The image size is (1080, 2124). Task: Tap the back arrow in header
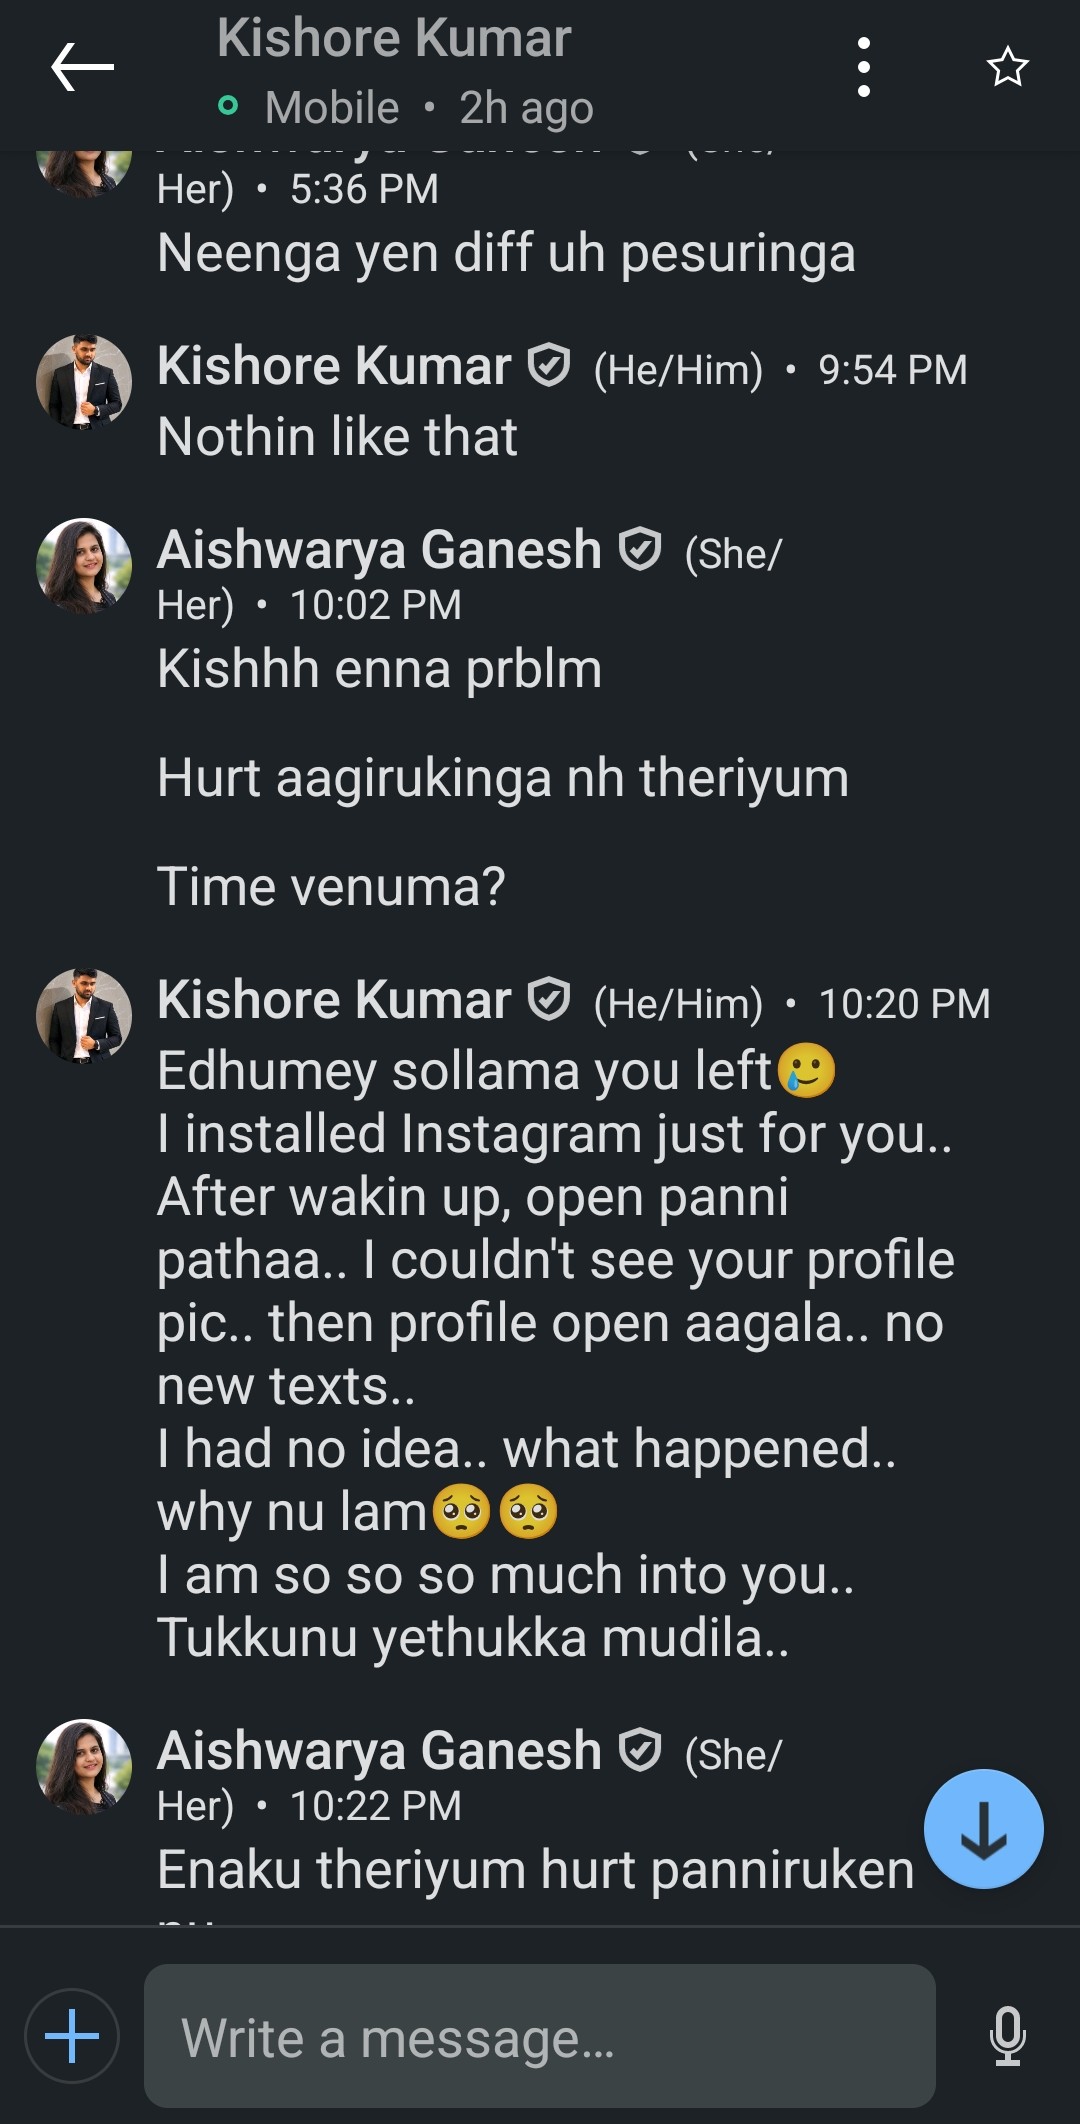click(x=82, y=68)
